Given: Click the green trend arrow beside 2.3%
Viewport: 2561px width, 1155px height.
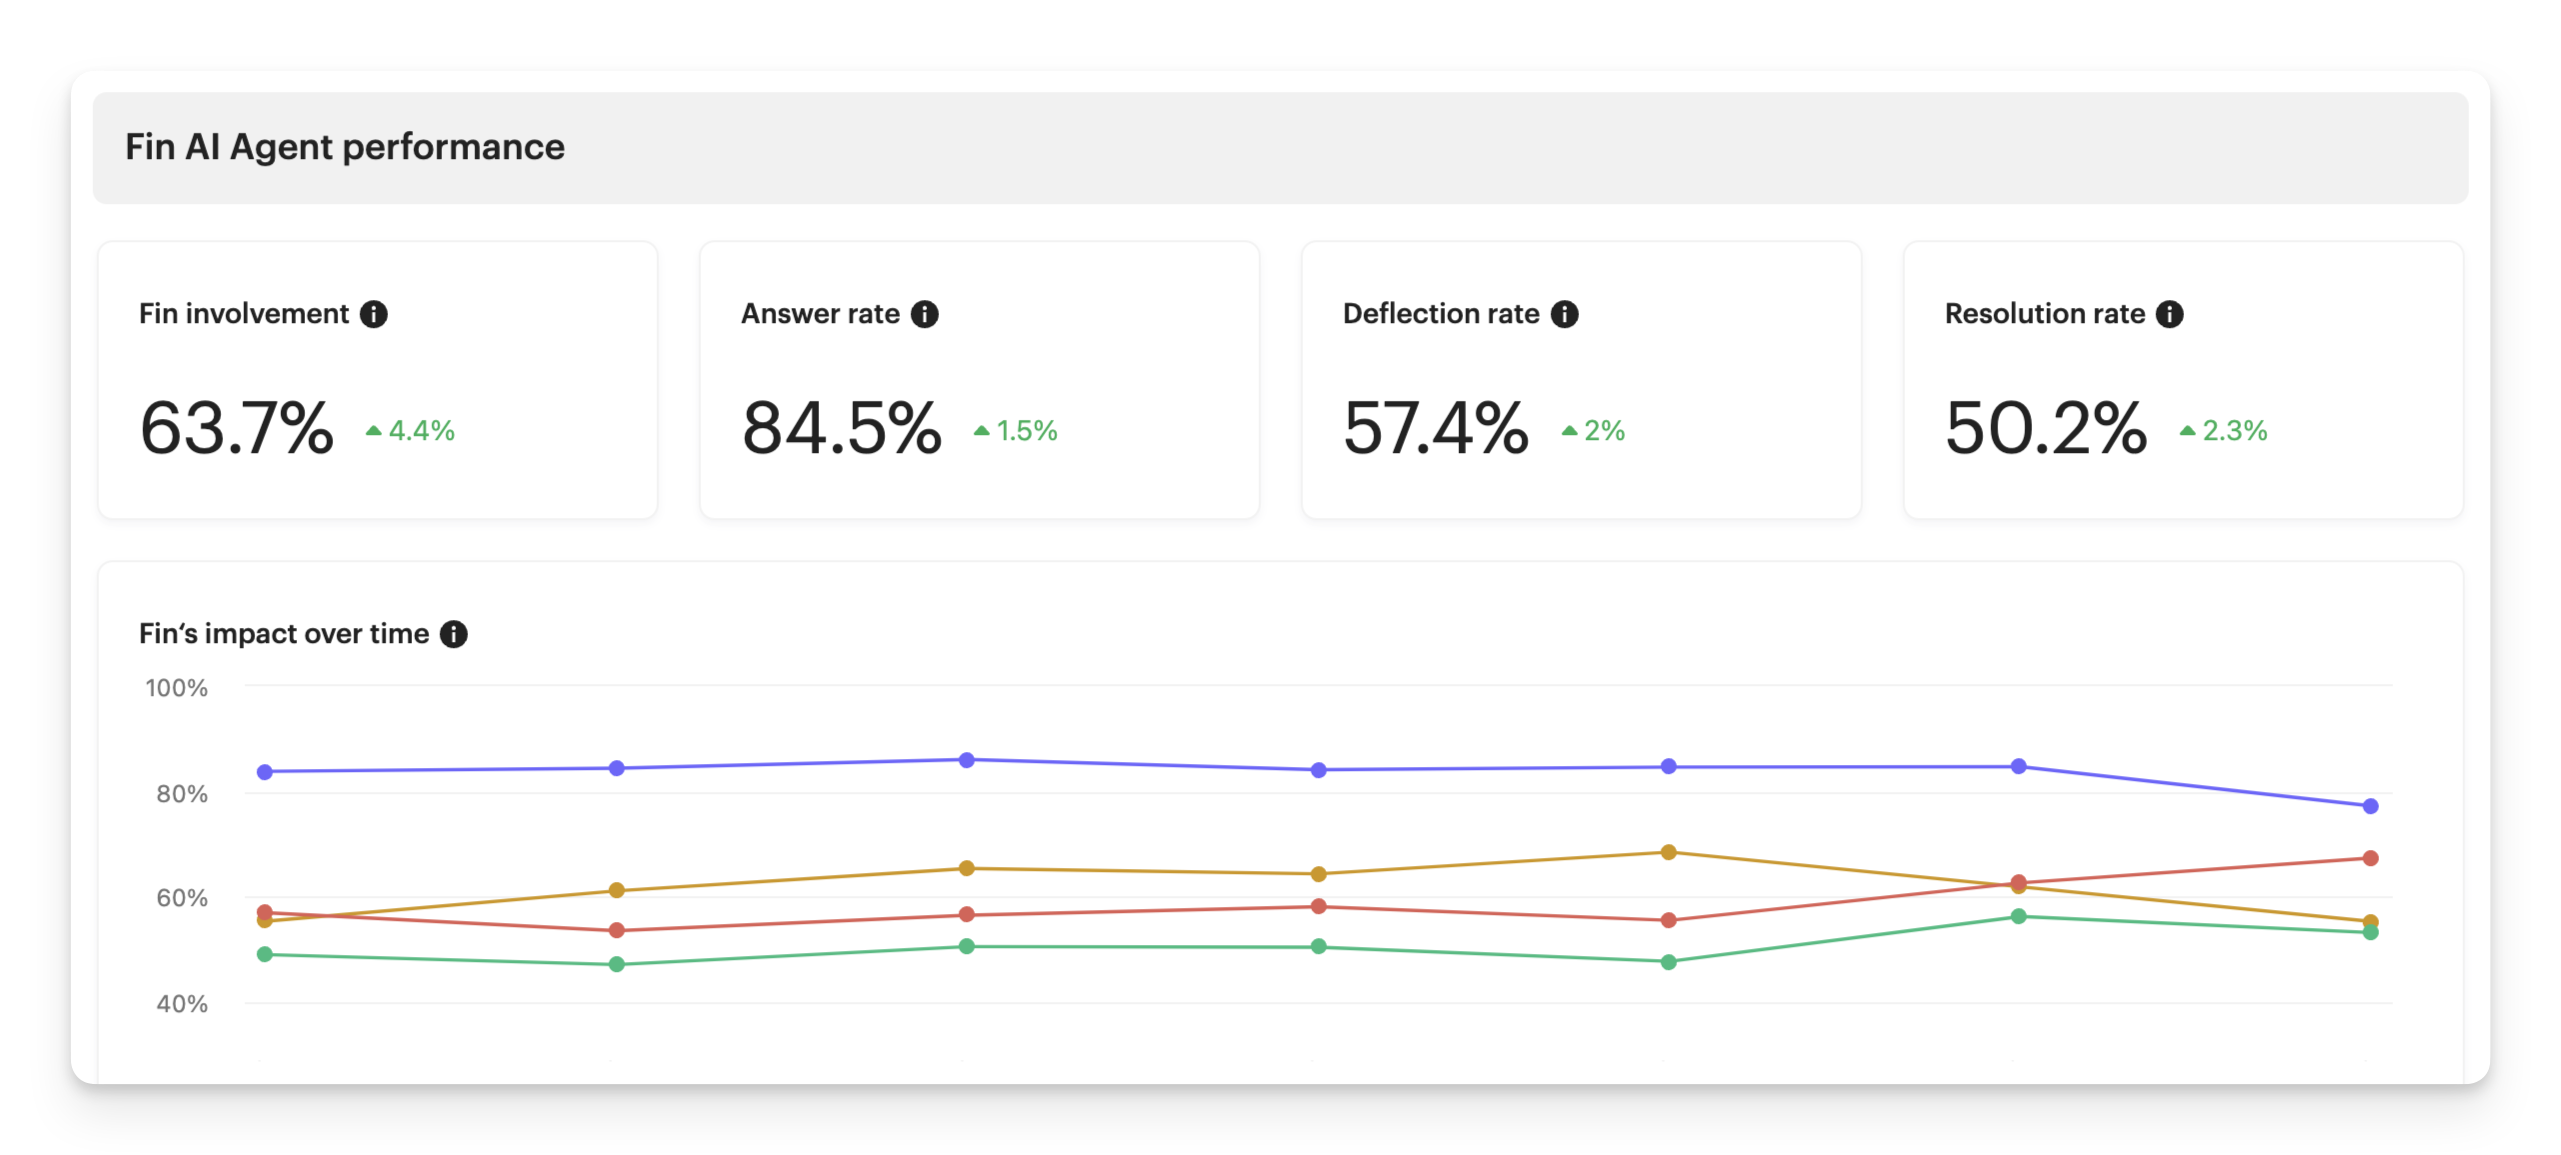Looking at the screenshot, I should pyautogui.click(x=2188, y=431).
